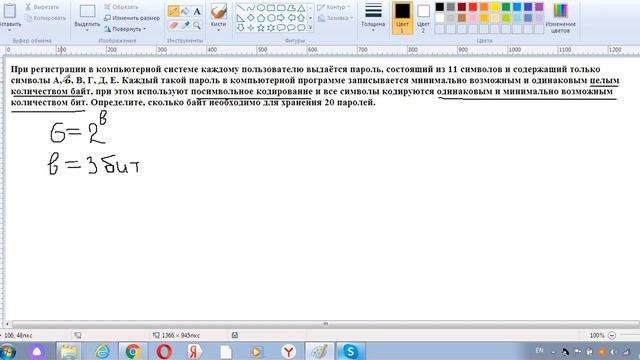Pick the straight Line shape

tap(241, 8)
